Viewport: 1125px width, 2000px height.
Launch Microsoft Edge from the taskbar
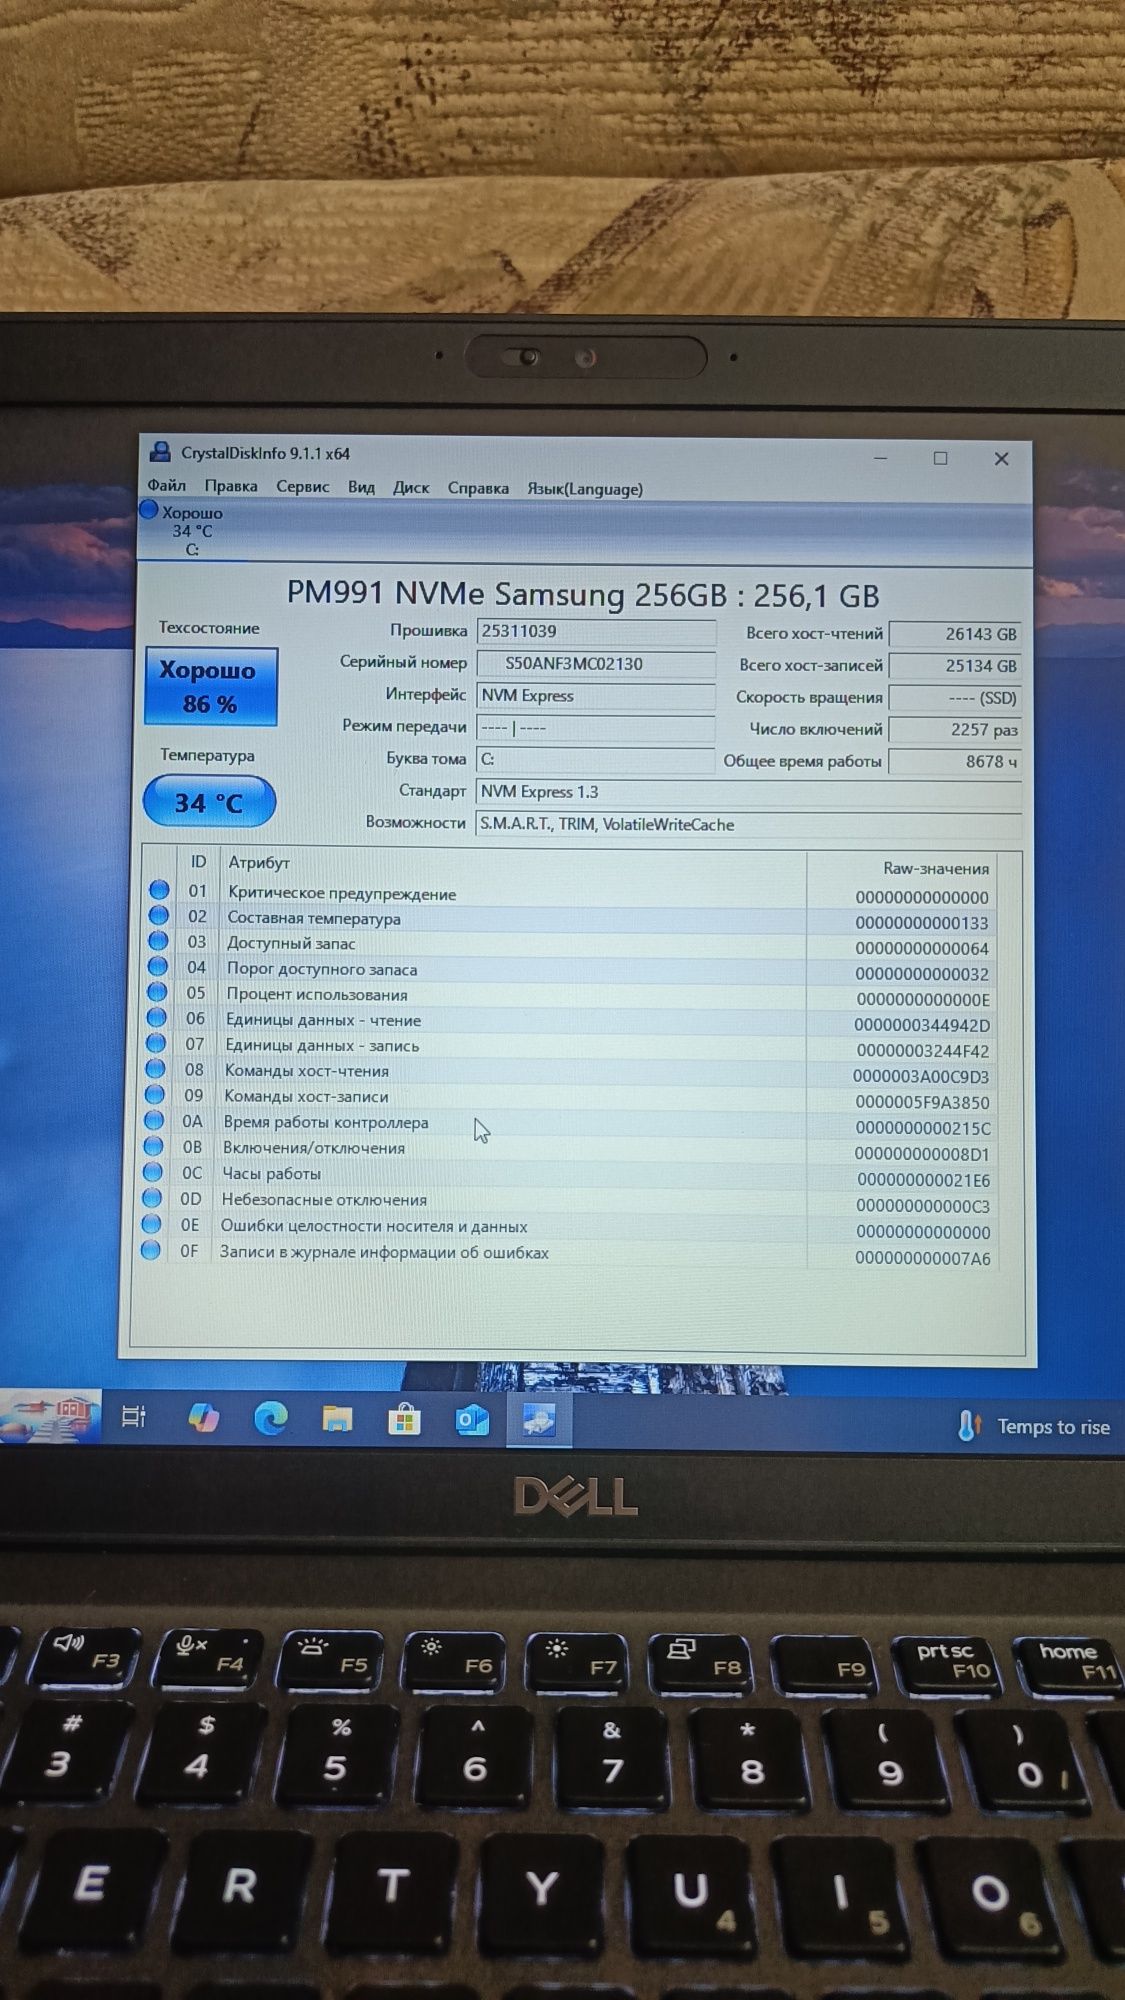point(270,1418)
